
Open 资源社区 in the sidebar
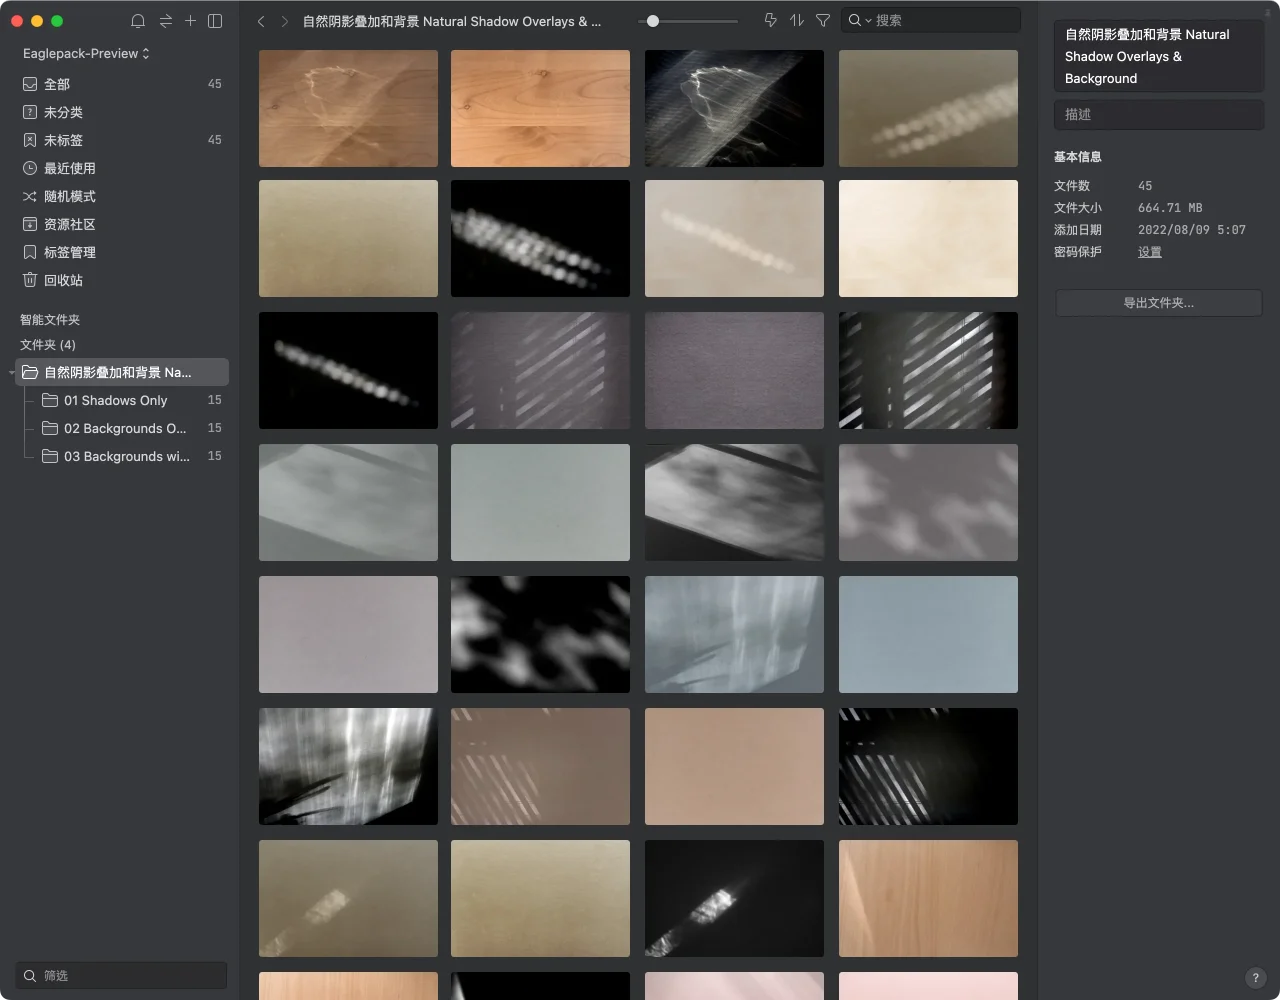122,224
